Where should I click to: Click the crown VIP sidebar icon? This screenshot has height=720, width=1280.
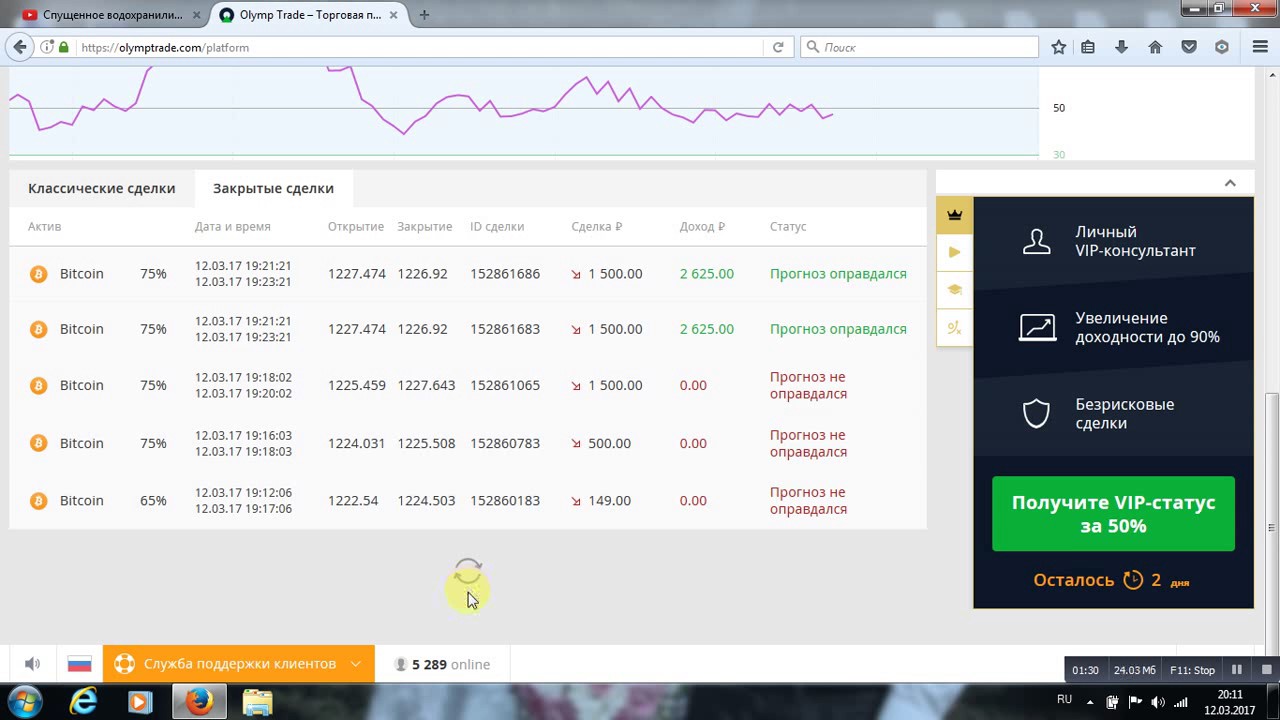coord(954,214)
